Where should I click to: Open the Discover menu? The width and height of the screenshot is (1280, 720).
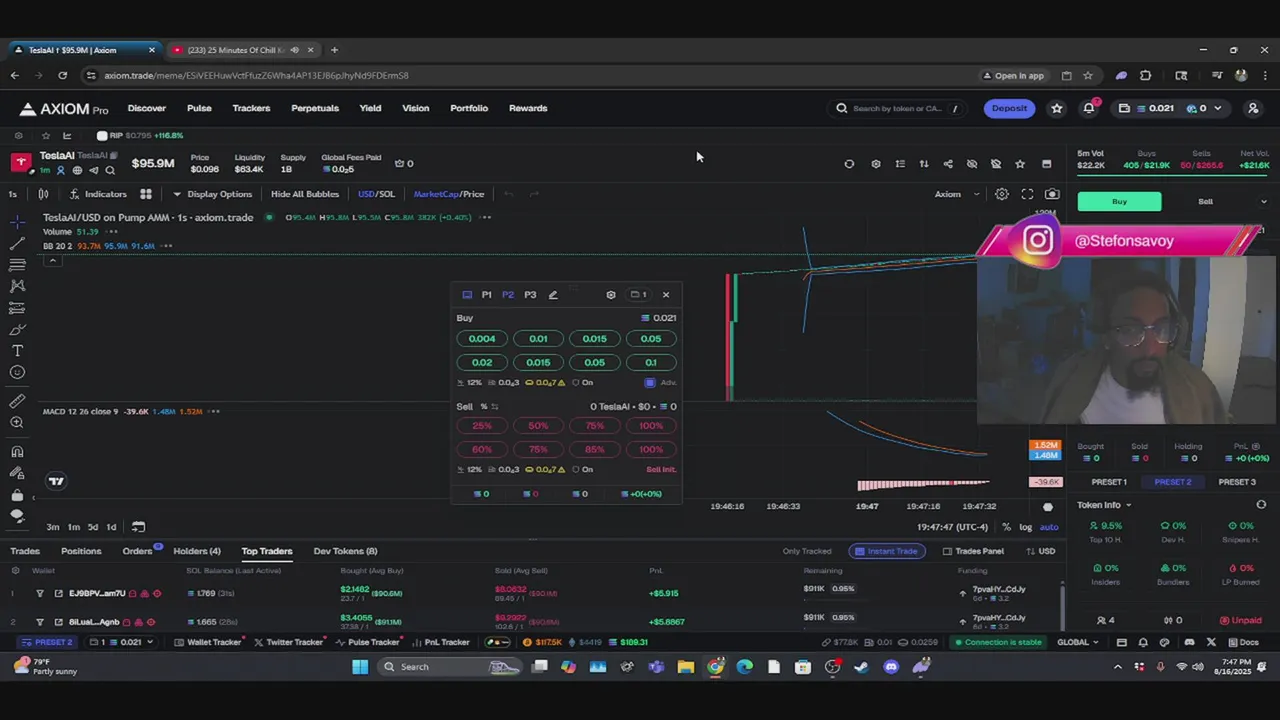pos(147,108)
